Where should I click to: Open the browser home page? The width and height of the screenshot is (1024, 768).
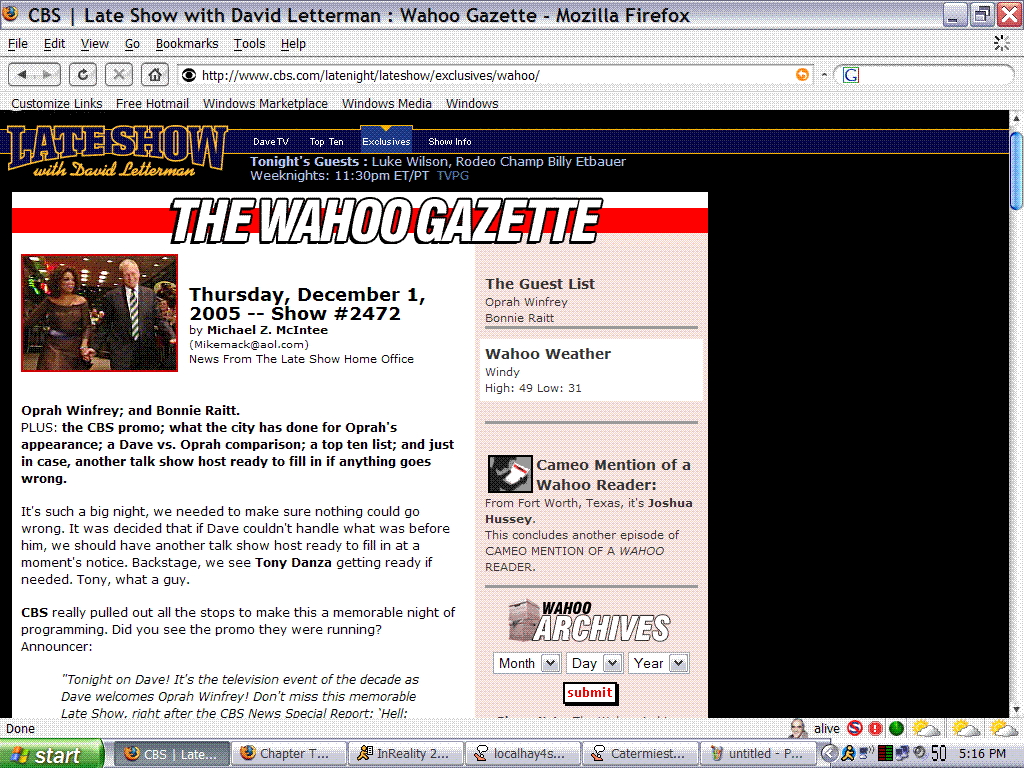[155, 75]
